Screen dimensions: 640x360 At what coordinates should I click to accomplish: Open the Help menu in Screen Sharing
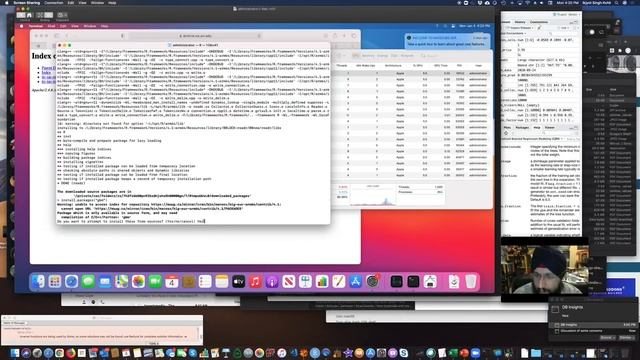tap(112, 2)
